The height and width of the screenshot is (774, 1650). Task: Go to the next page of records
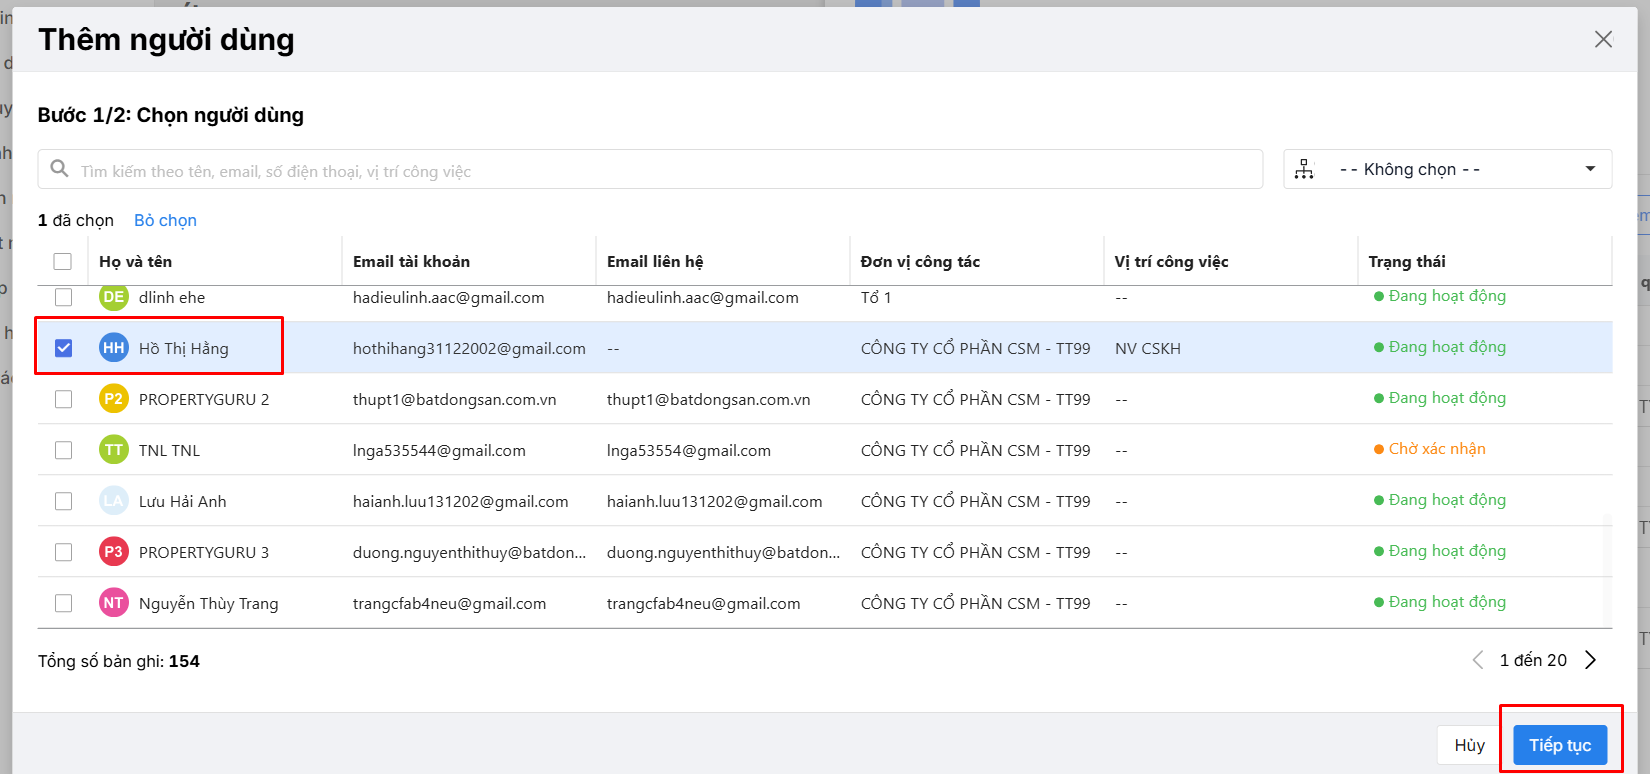(x=1590, y=660)
